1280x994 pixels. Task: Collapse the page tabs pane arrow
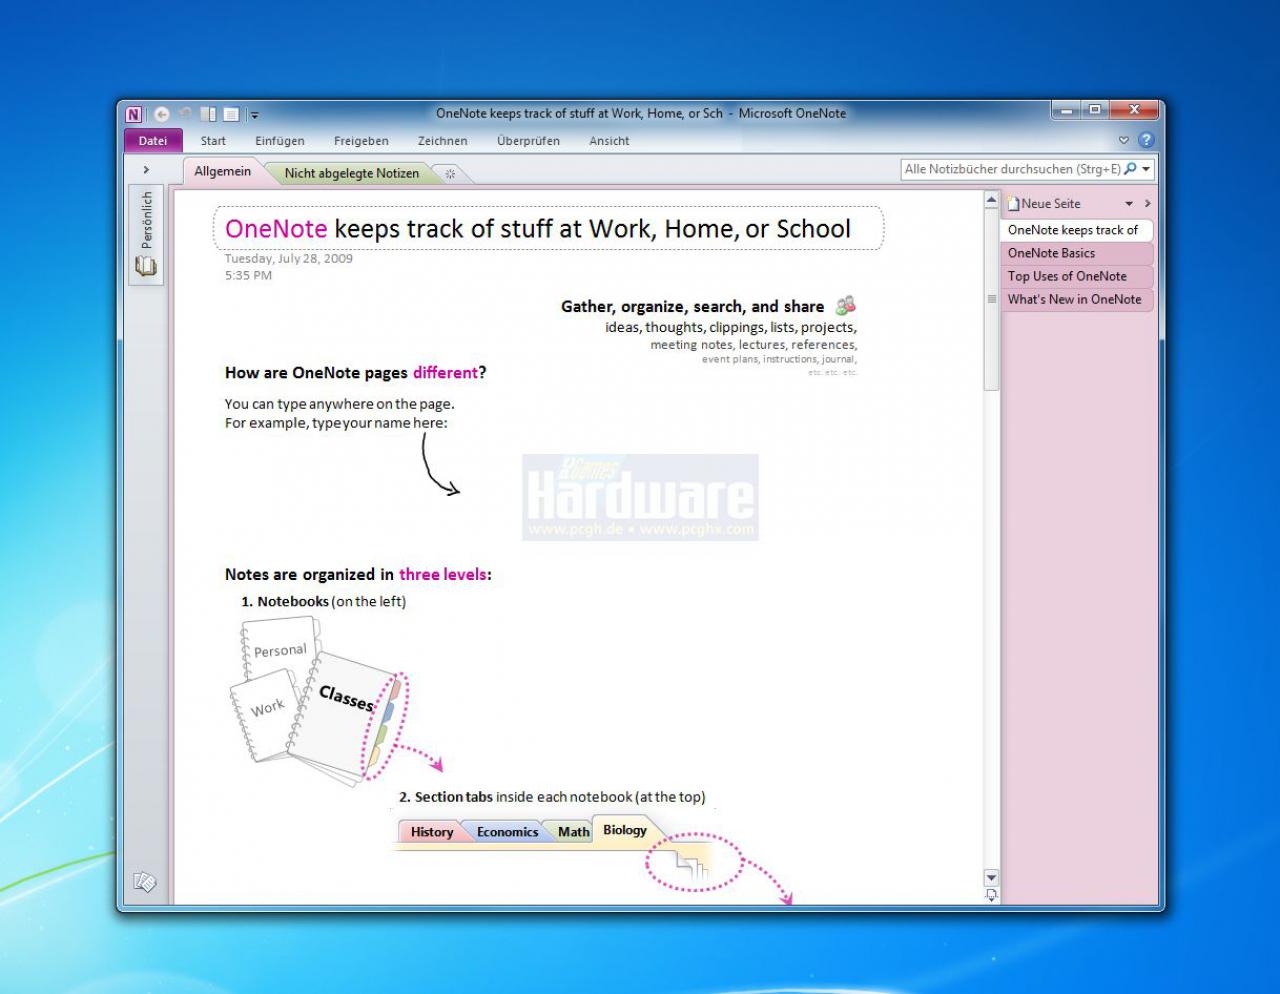tap(1147, 204)
